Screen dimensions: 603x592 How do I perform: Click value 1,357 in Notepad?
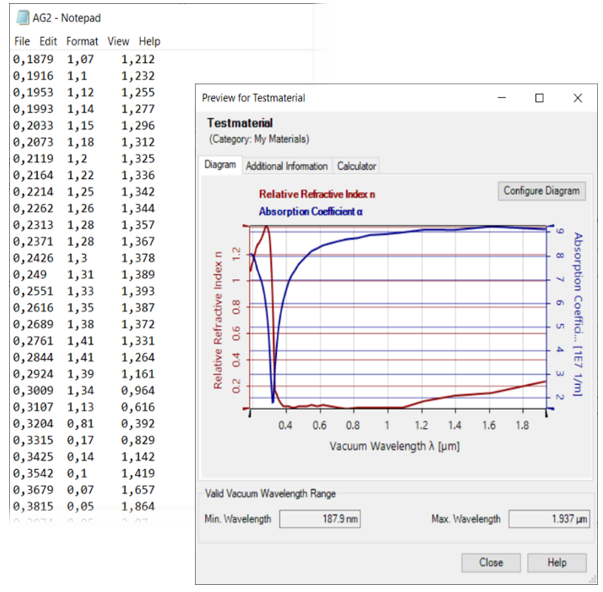point(138,225)
